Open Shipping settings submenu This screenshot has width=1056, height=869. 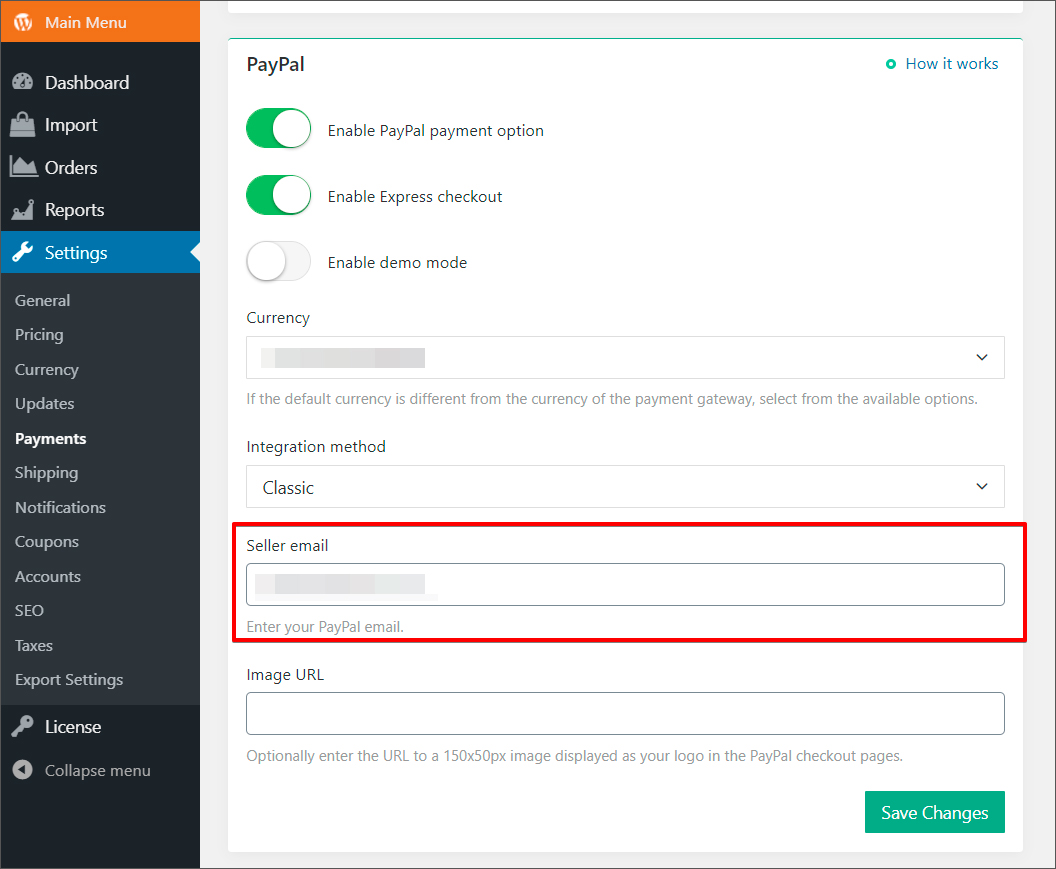(46, 473)
